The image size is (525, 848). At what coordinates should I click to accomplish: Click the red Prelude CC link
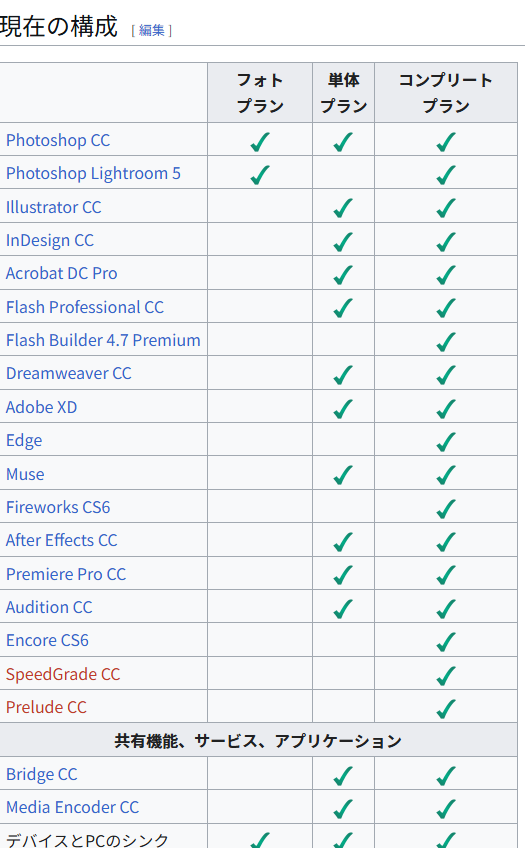tap(46, 707)
